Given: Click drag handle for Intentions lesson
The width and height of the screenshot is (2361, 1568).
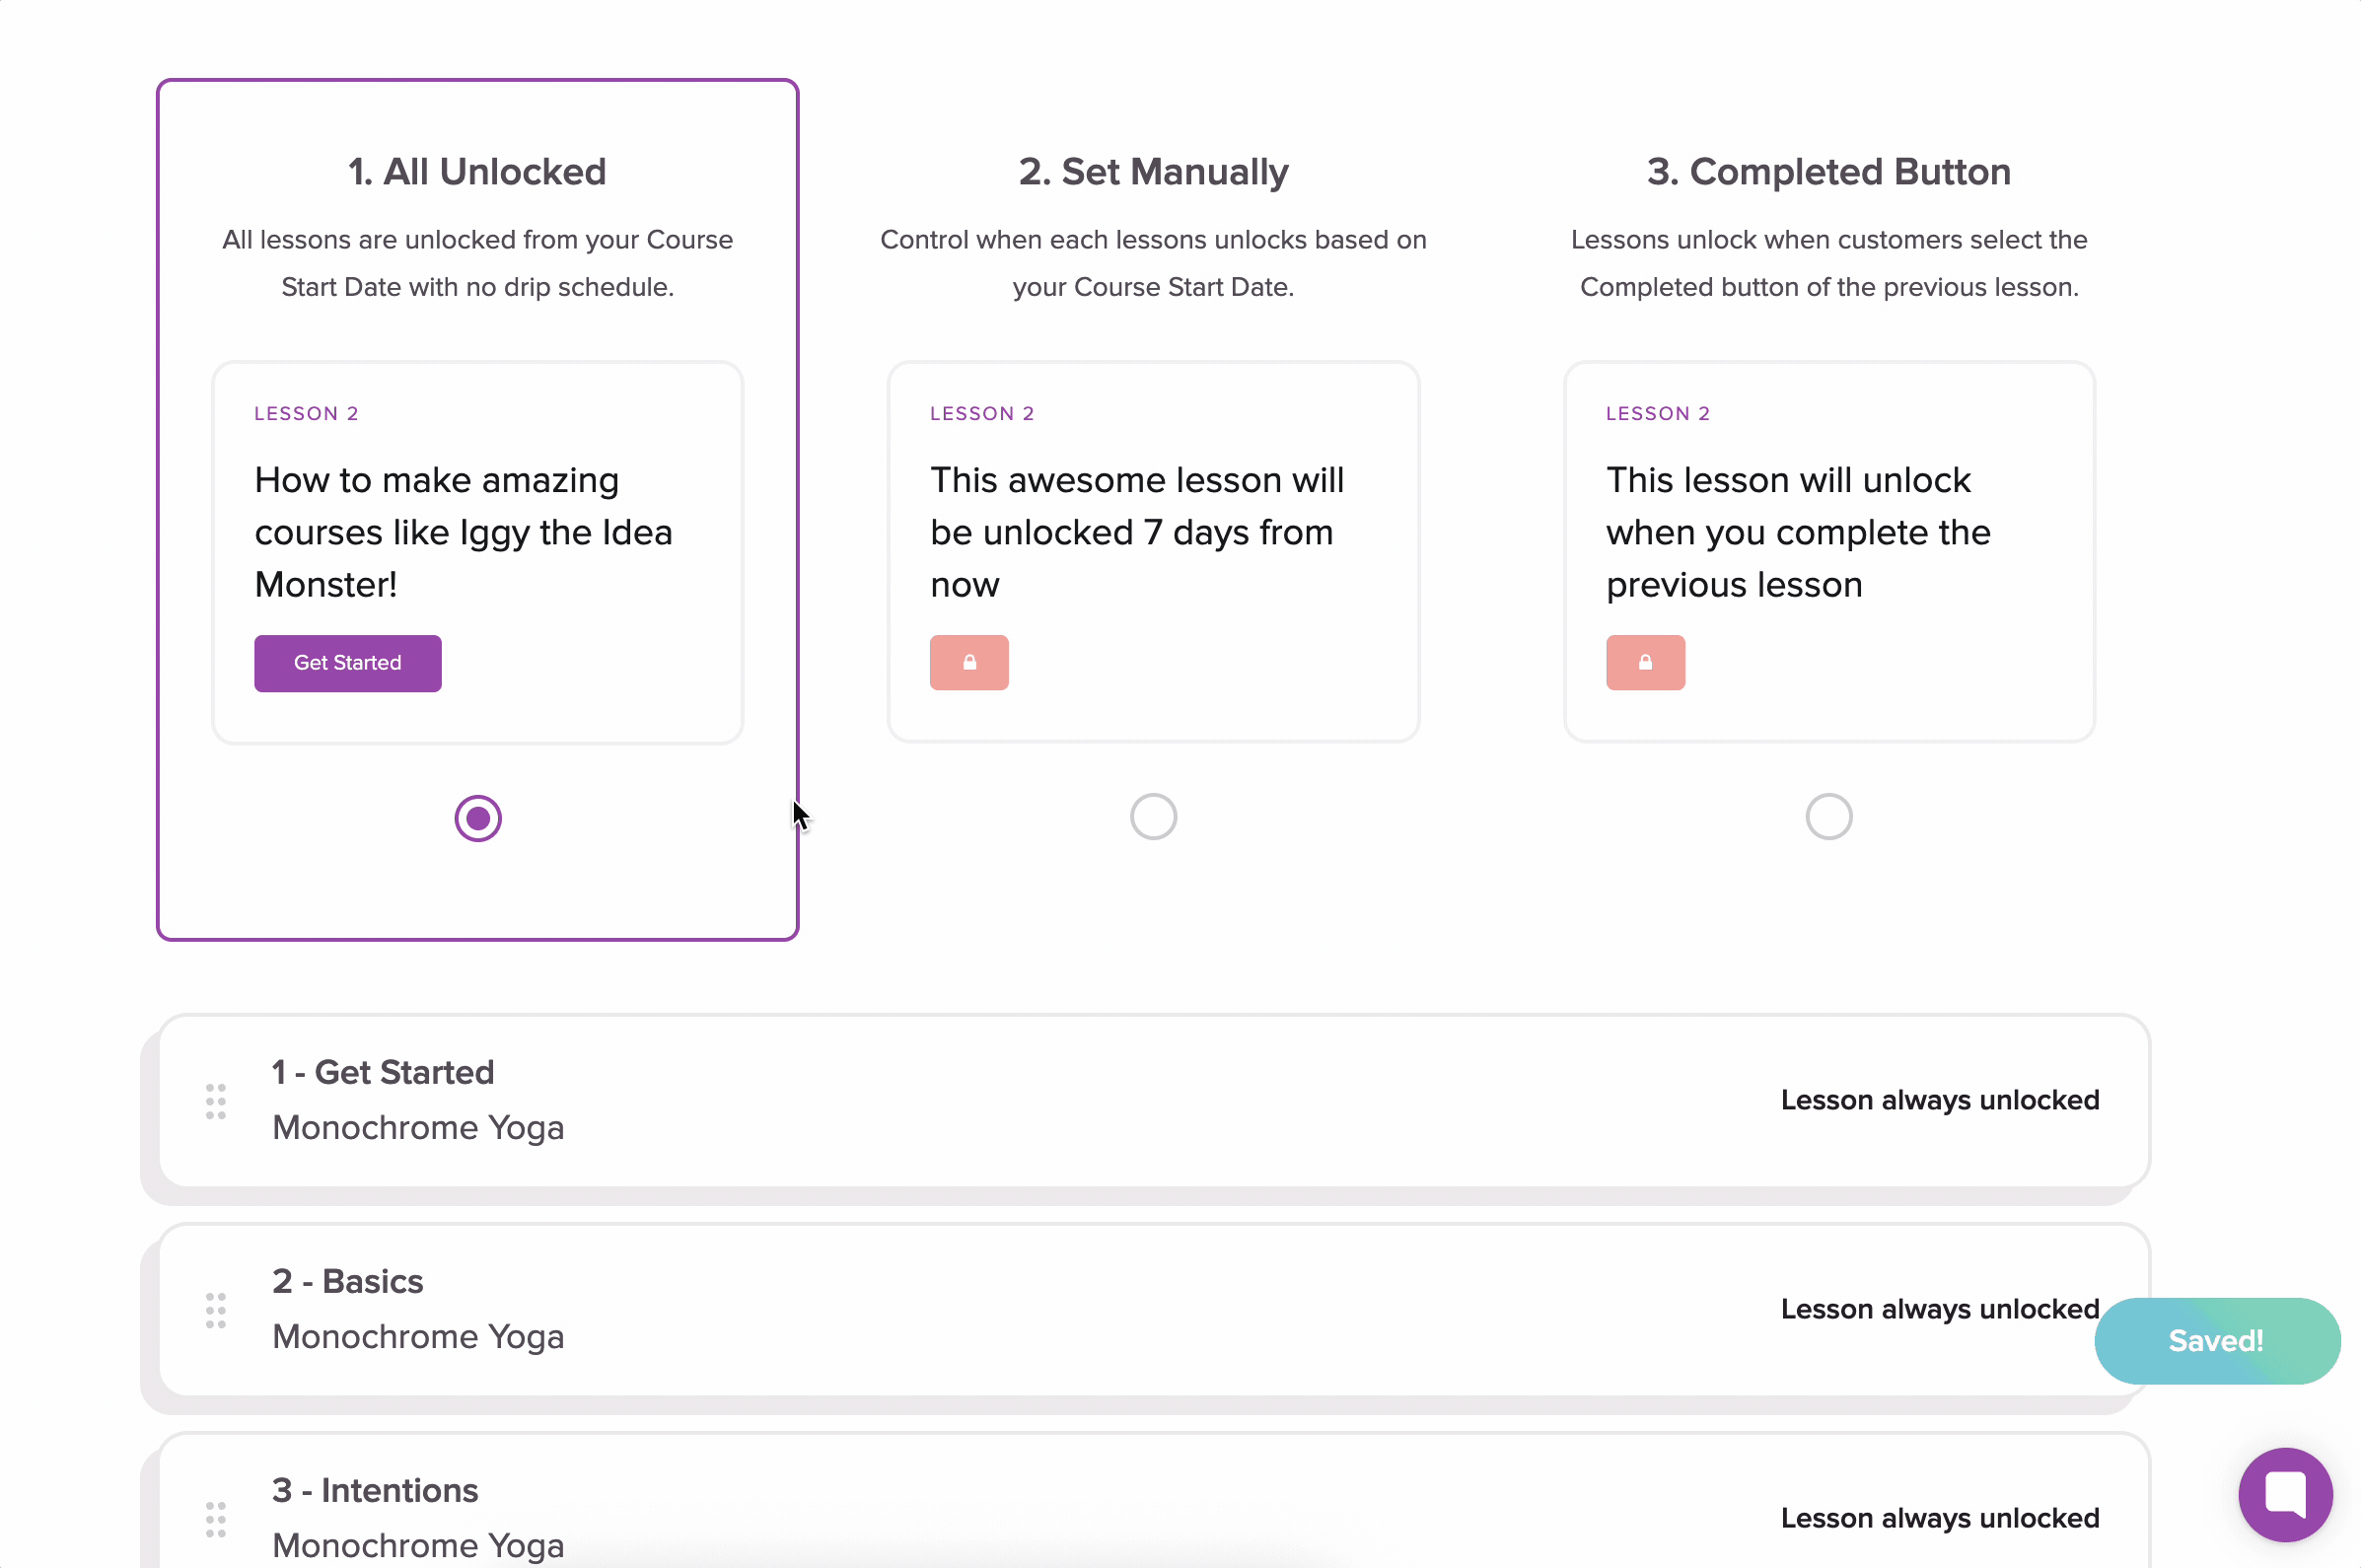Looking at the screenshot, I should tap(216, 1519).
